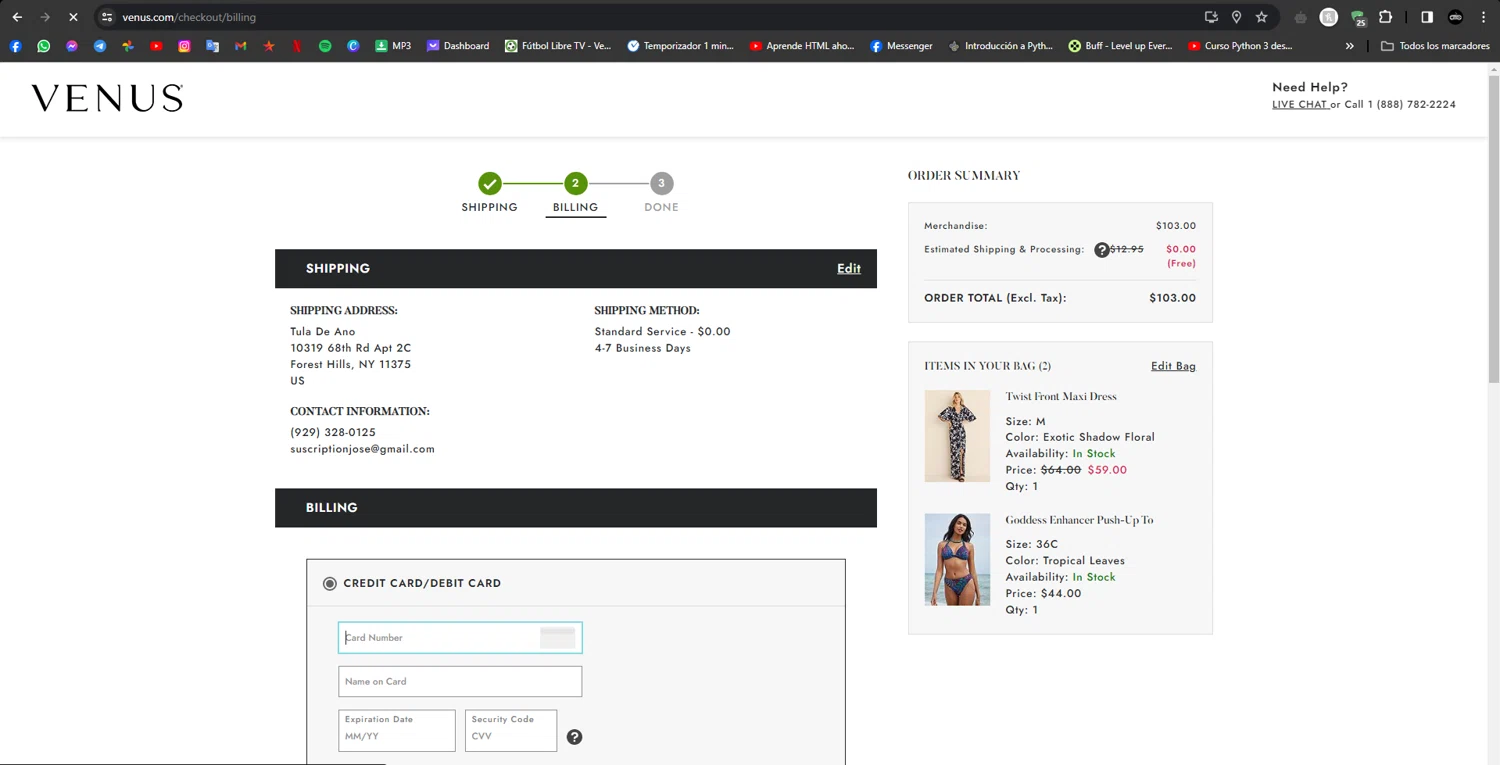Open the Live Chat link

pos(1299,104)
